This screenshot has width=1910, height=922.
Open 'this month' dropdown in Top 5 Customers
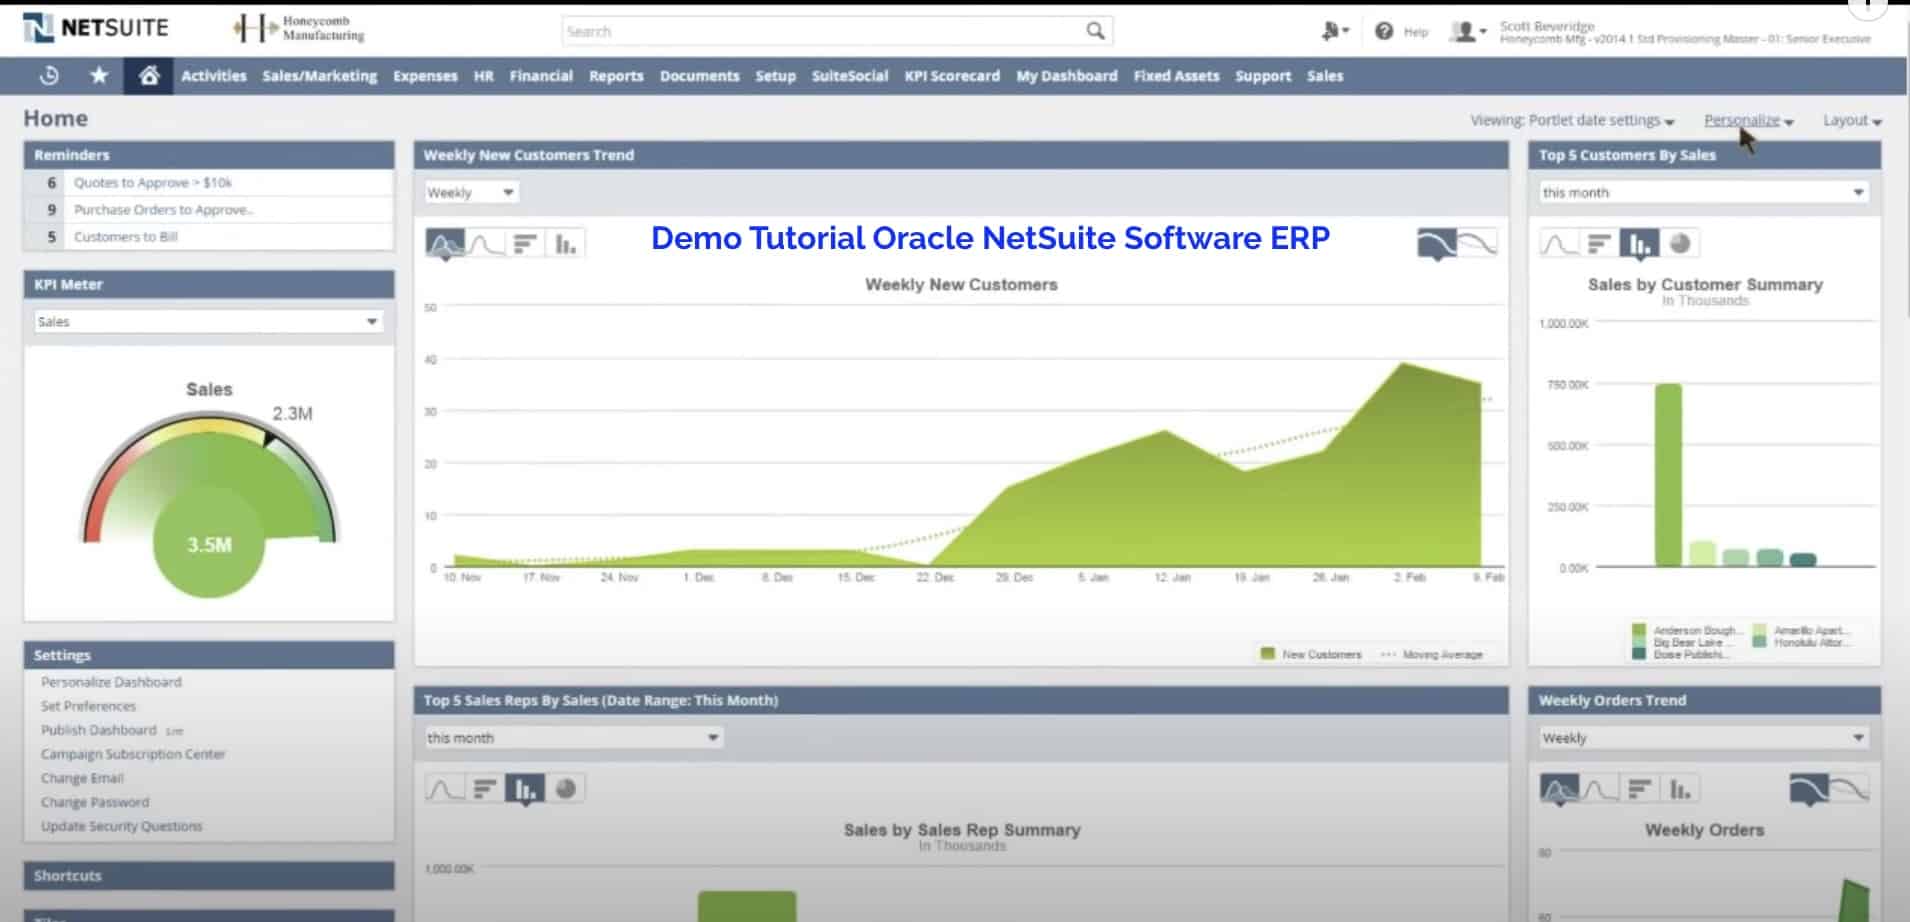tap(1704, 192)
